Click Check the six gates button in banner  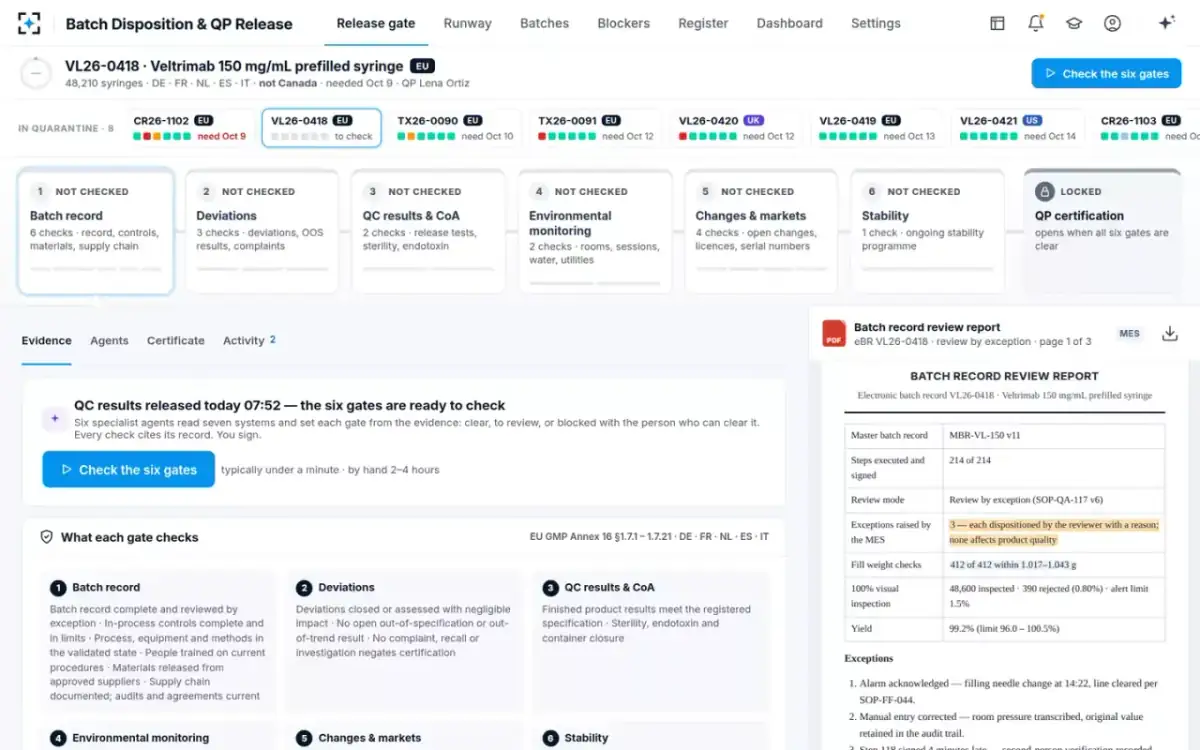[128, 469]
